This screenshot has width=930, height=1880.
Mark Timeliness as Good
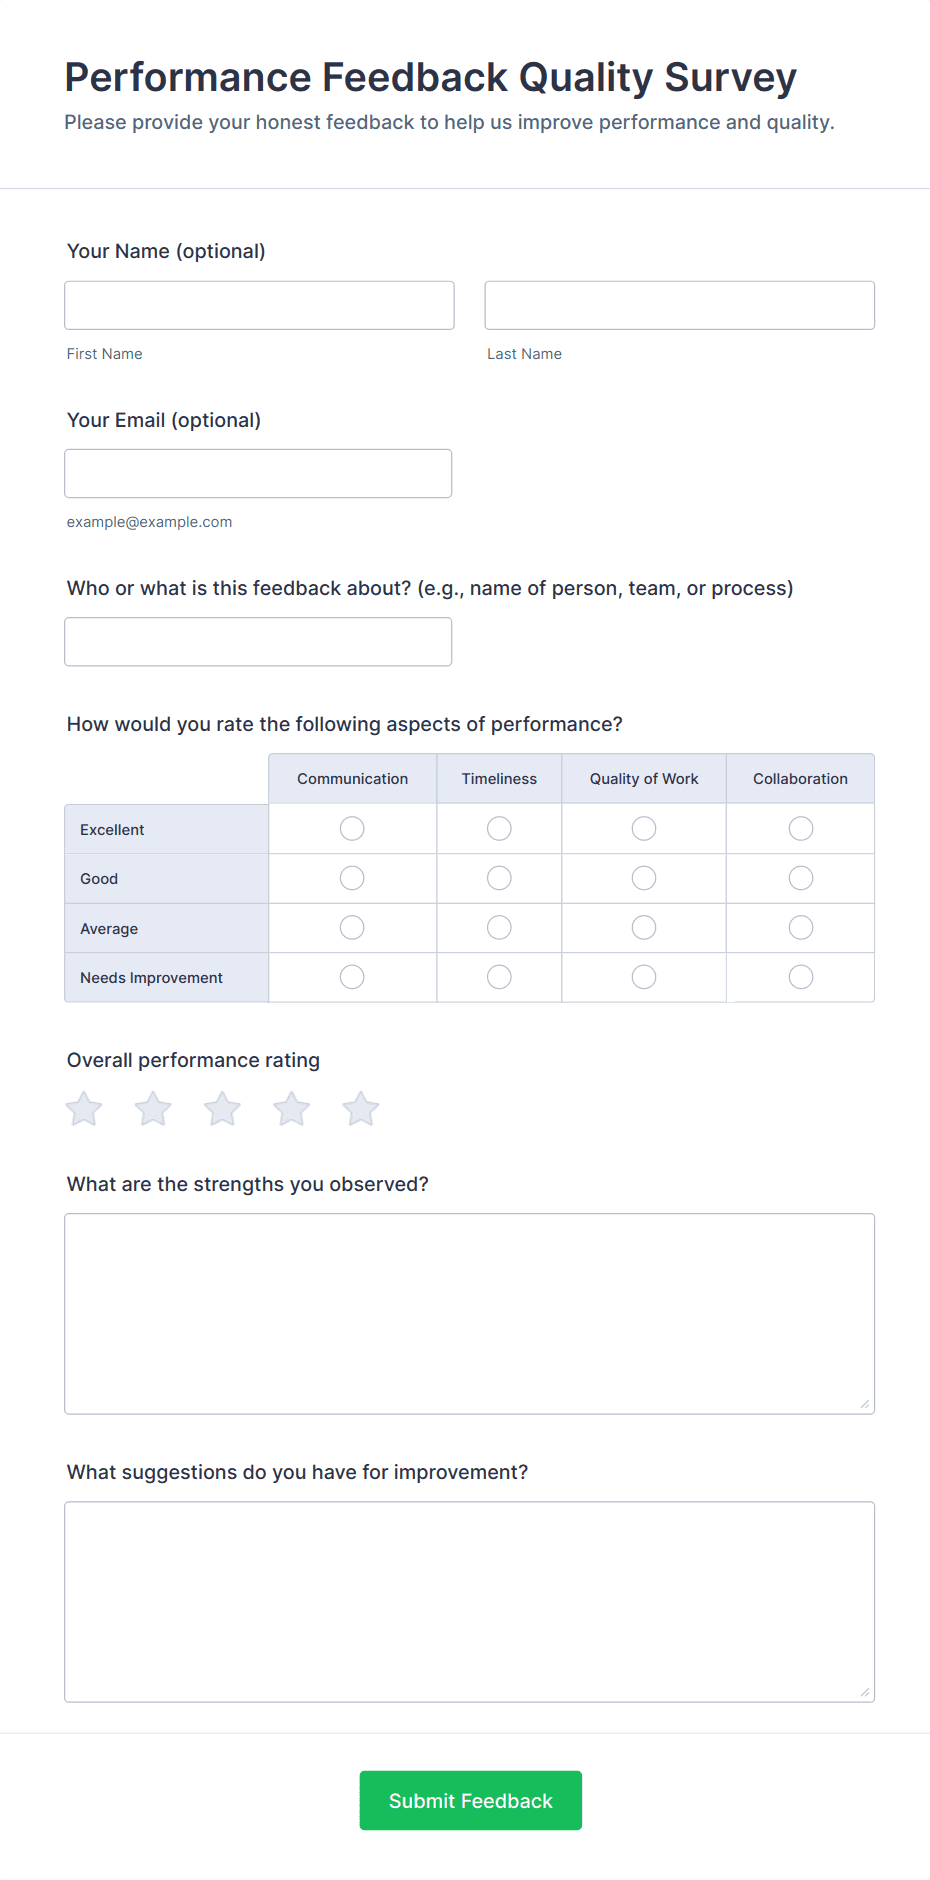click(x=498, y=877)
